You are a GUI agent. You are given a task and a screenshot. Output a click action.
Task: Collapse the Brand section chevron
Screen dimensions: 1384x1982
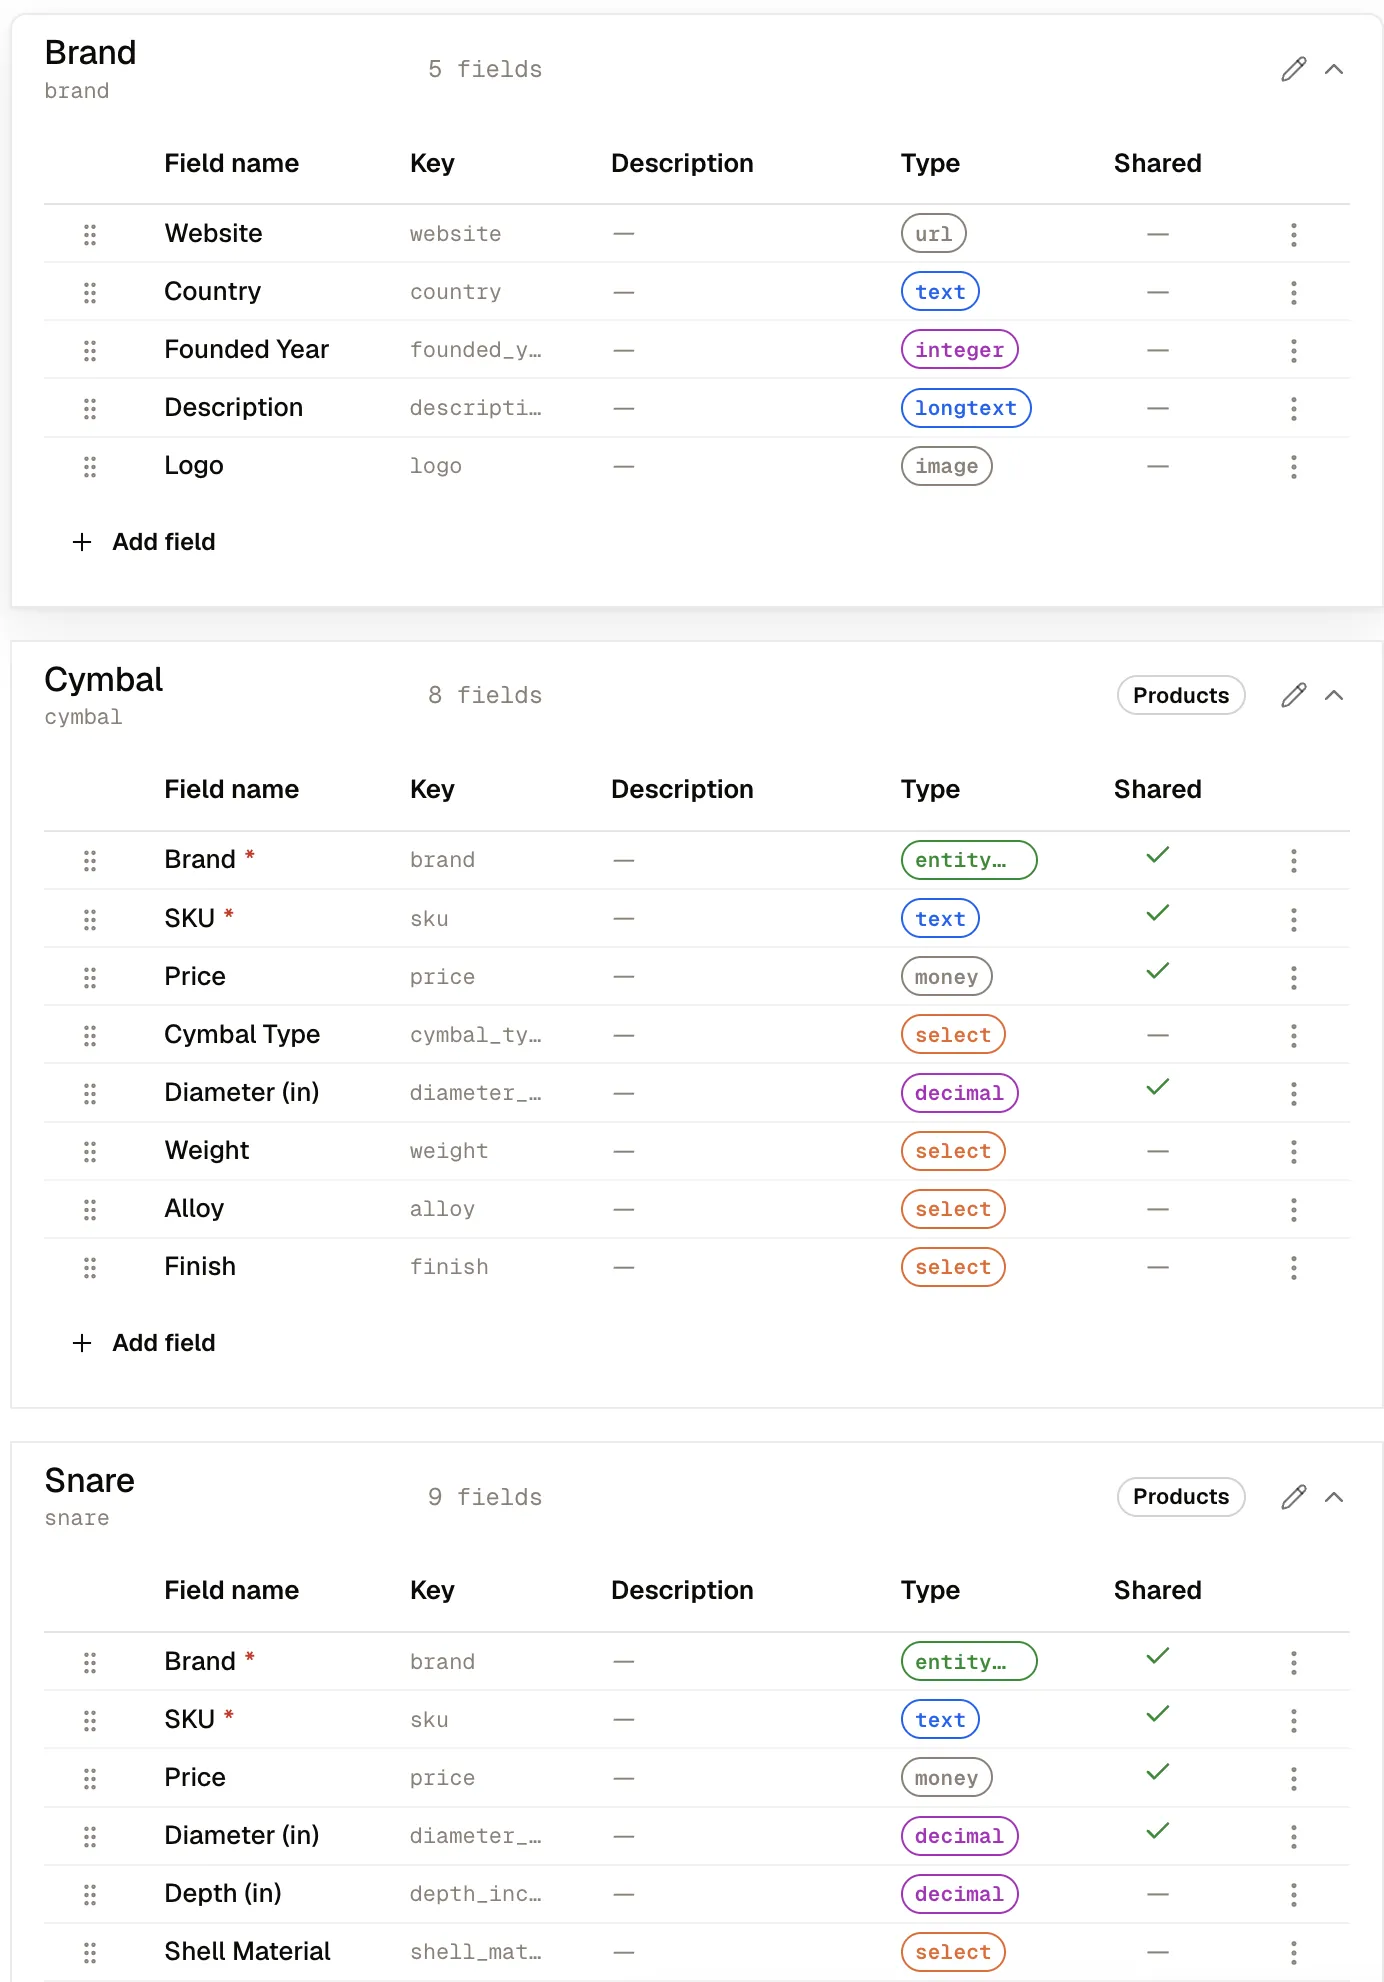coord(1334,69)
